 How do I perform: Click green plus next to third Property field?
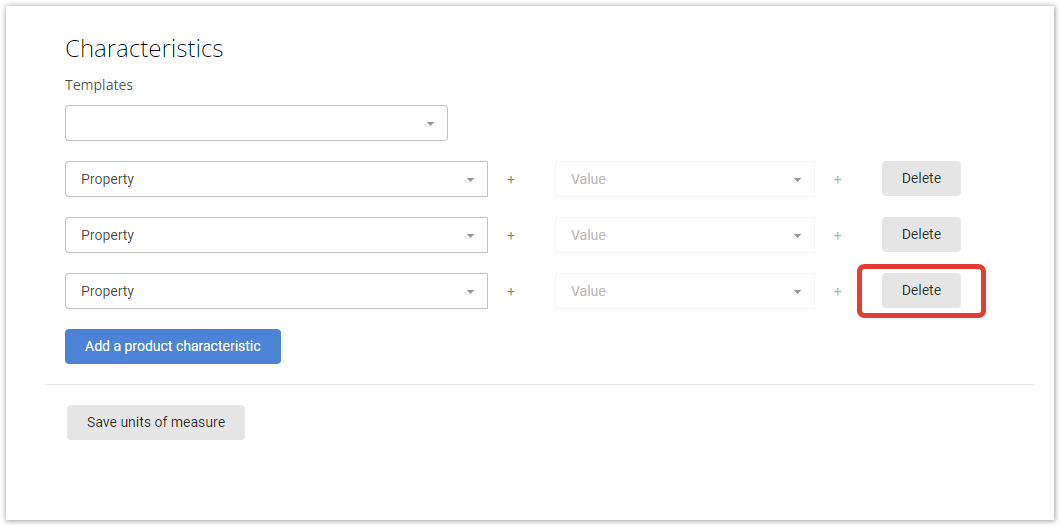click(511, 292)
